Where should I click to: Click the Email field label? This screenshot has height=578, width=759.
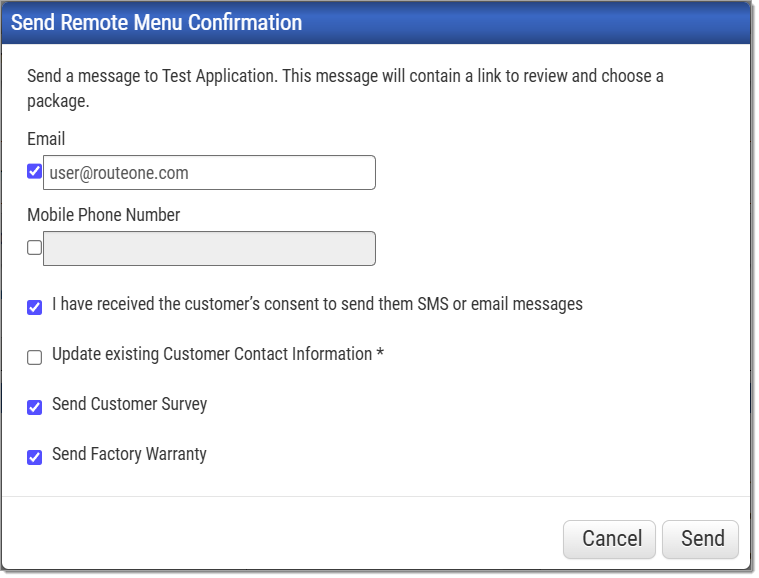46,139
